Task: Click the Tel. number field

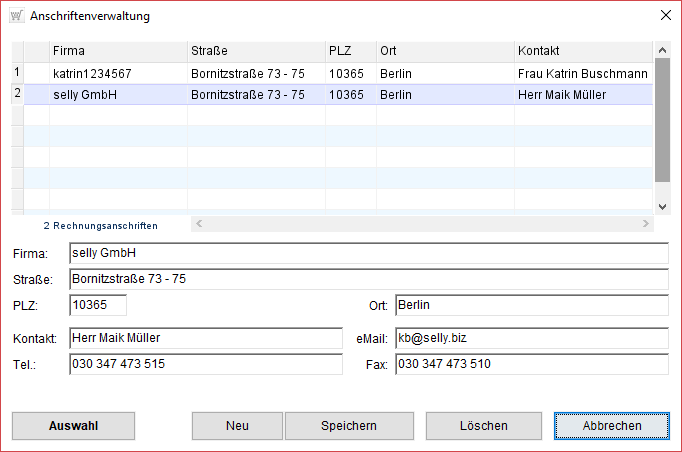Action: point(205,364)
